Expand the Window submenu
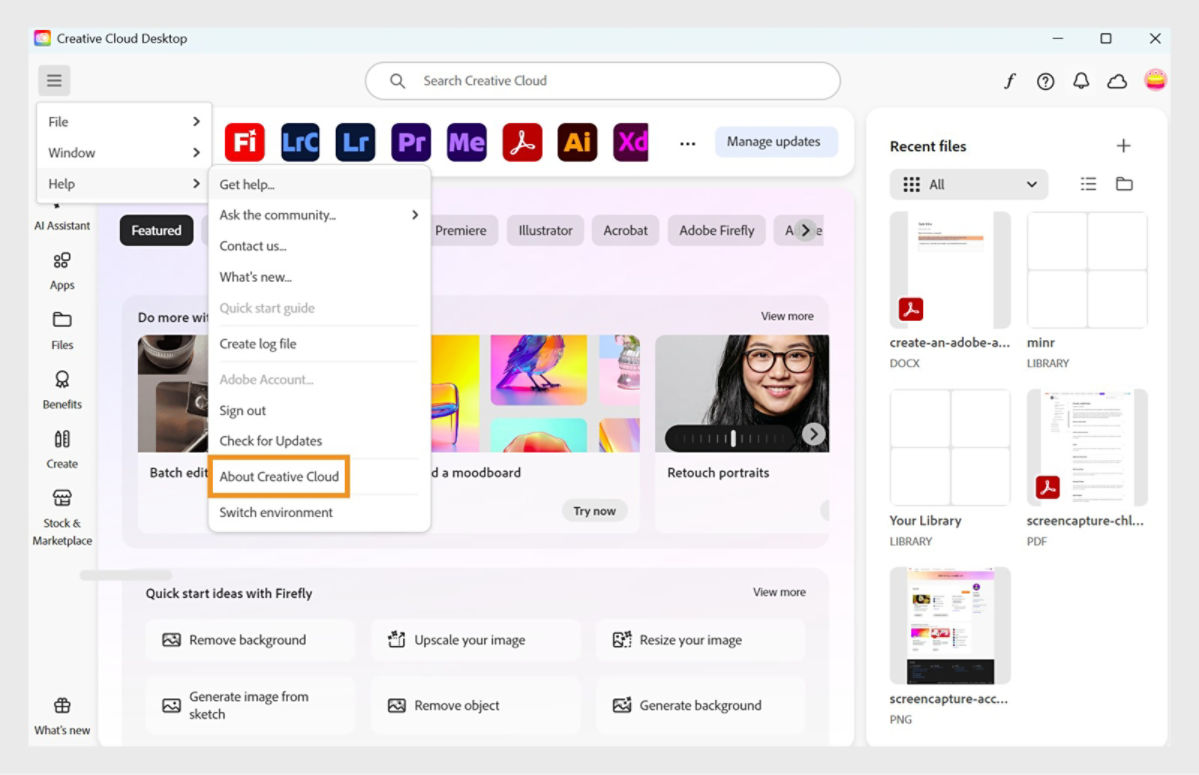Viewport: 1199px width, 775px height. [x=124, y=153]
